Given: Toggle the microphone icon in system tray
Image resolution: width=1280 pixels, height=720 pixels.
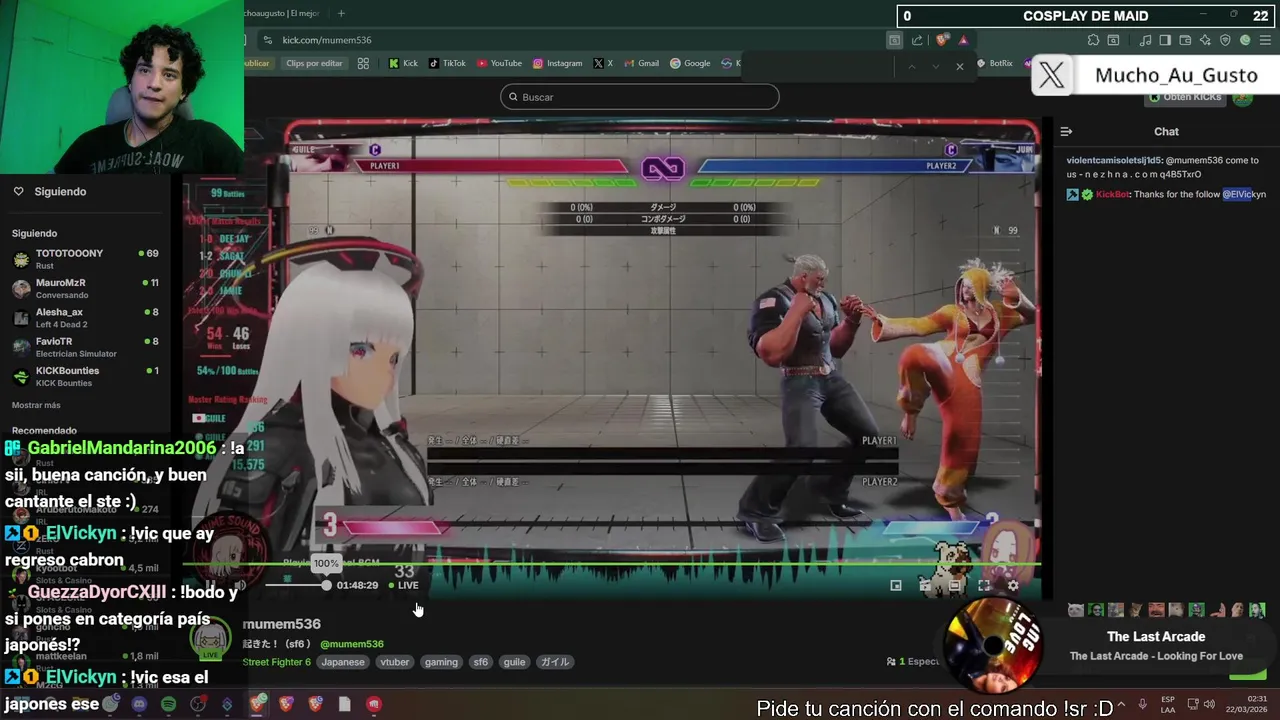Looking at the screenshot, I should point(1142,704).
